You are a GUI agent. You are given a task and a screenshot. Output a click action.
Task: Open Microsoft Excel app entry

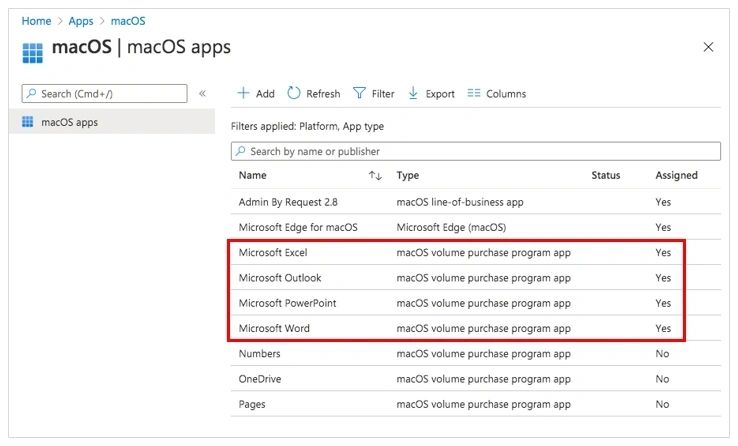click(x=273, y=253)
